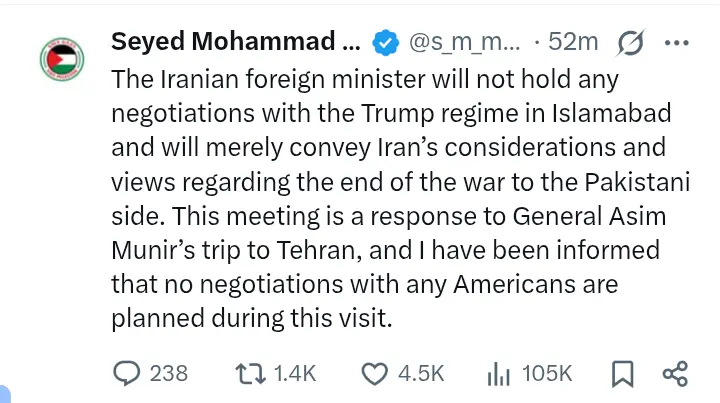Bookmark this tweet
The width and height of the screenshot is (720, 403).
622,373
